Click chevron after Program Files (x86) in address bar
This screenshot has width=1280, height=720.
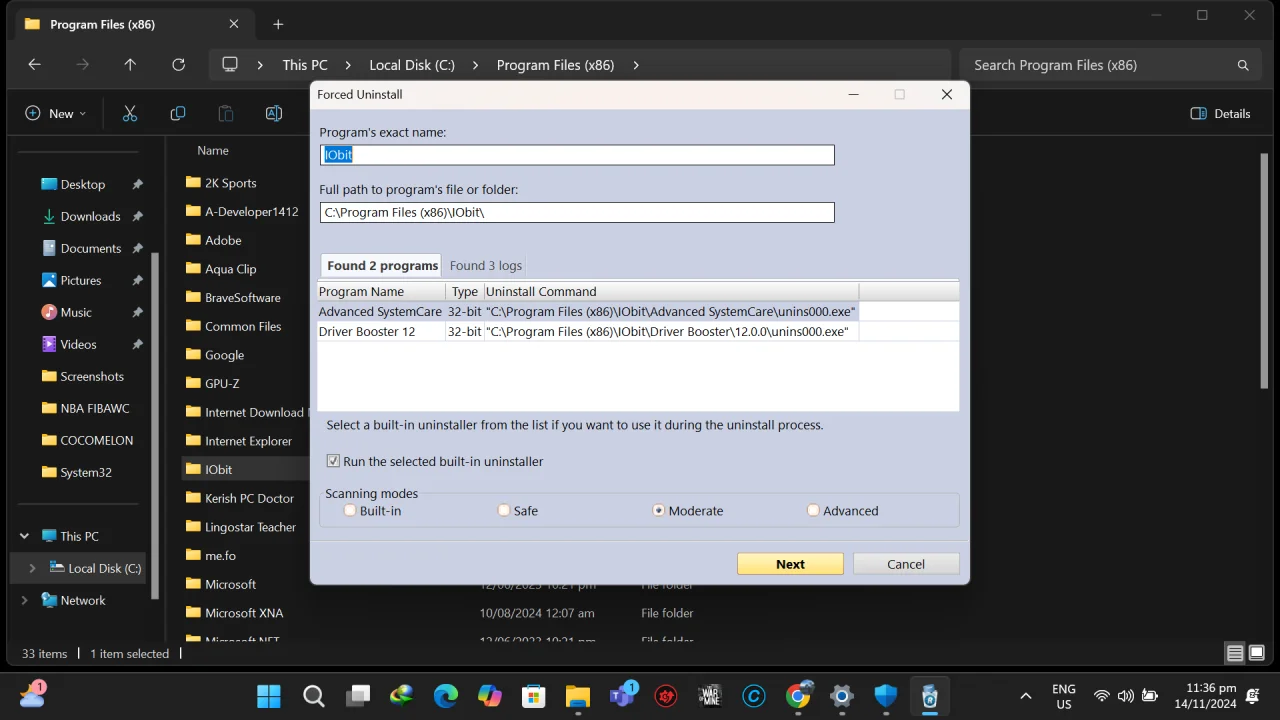(635, 65)
